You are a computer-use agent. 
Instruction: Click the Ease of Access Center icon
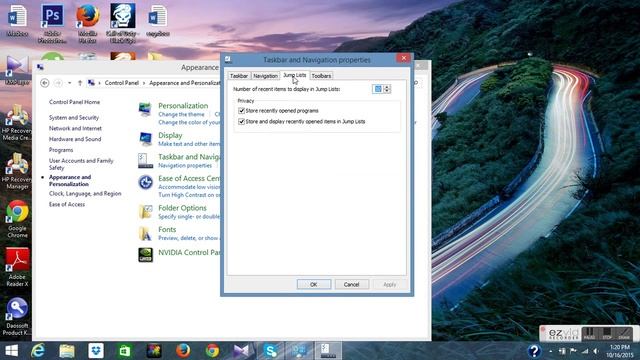(x=145, y=182)
